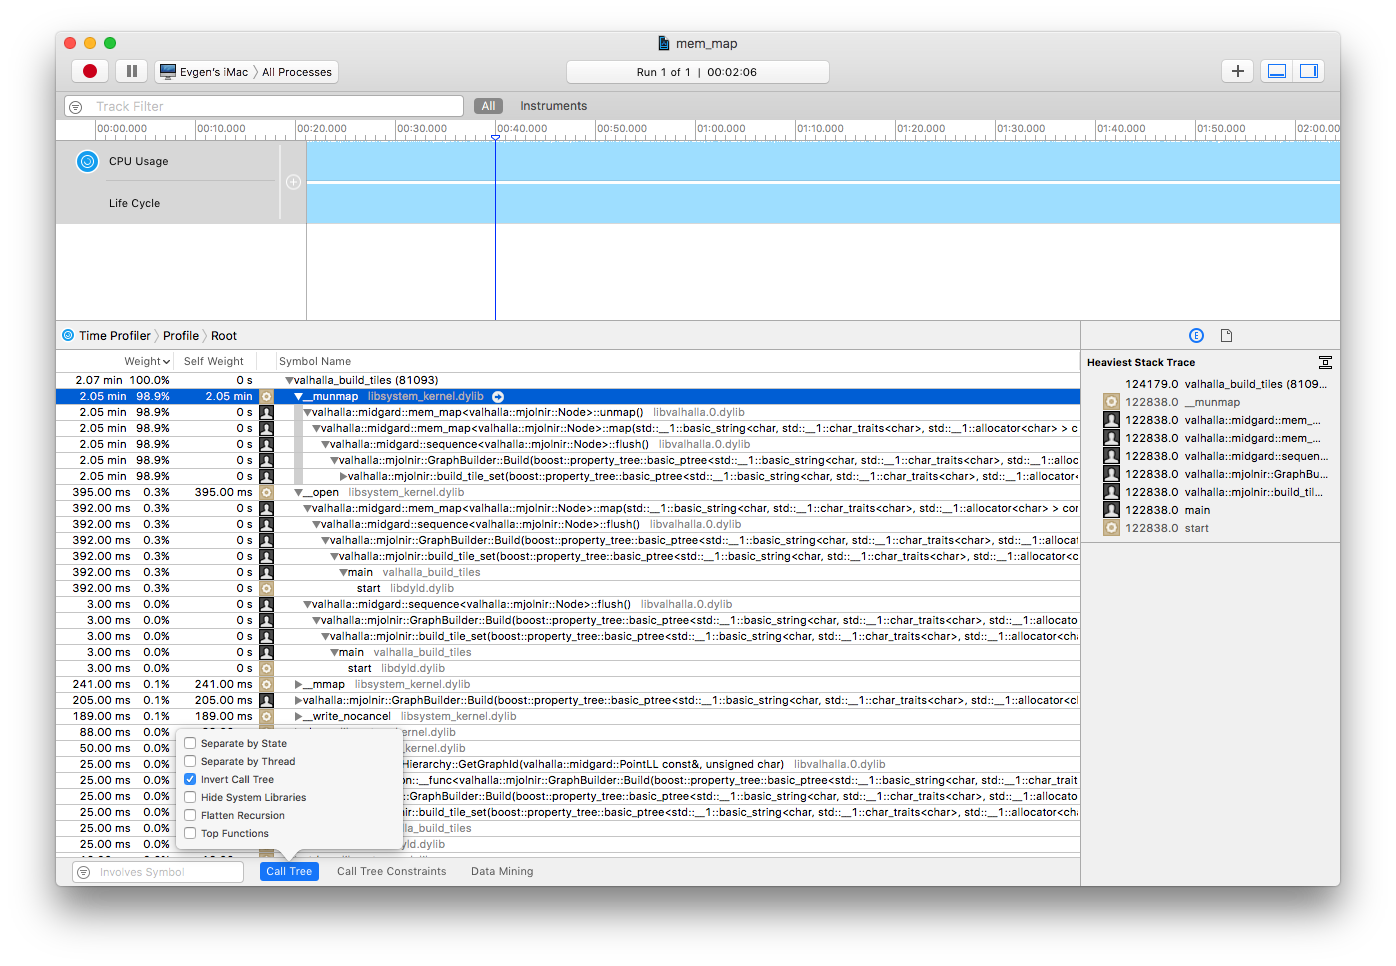Open Call Tree Constraints options
1396x966 pixels.
[391, 871]
